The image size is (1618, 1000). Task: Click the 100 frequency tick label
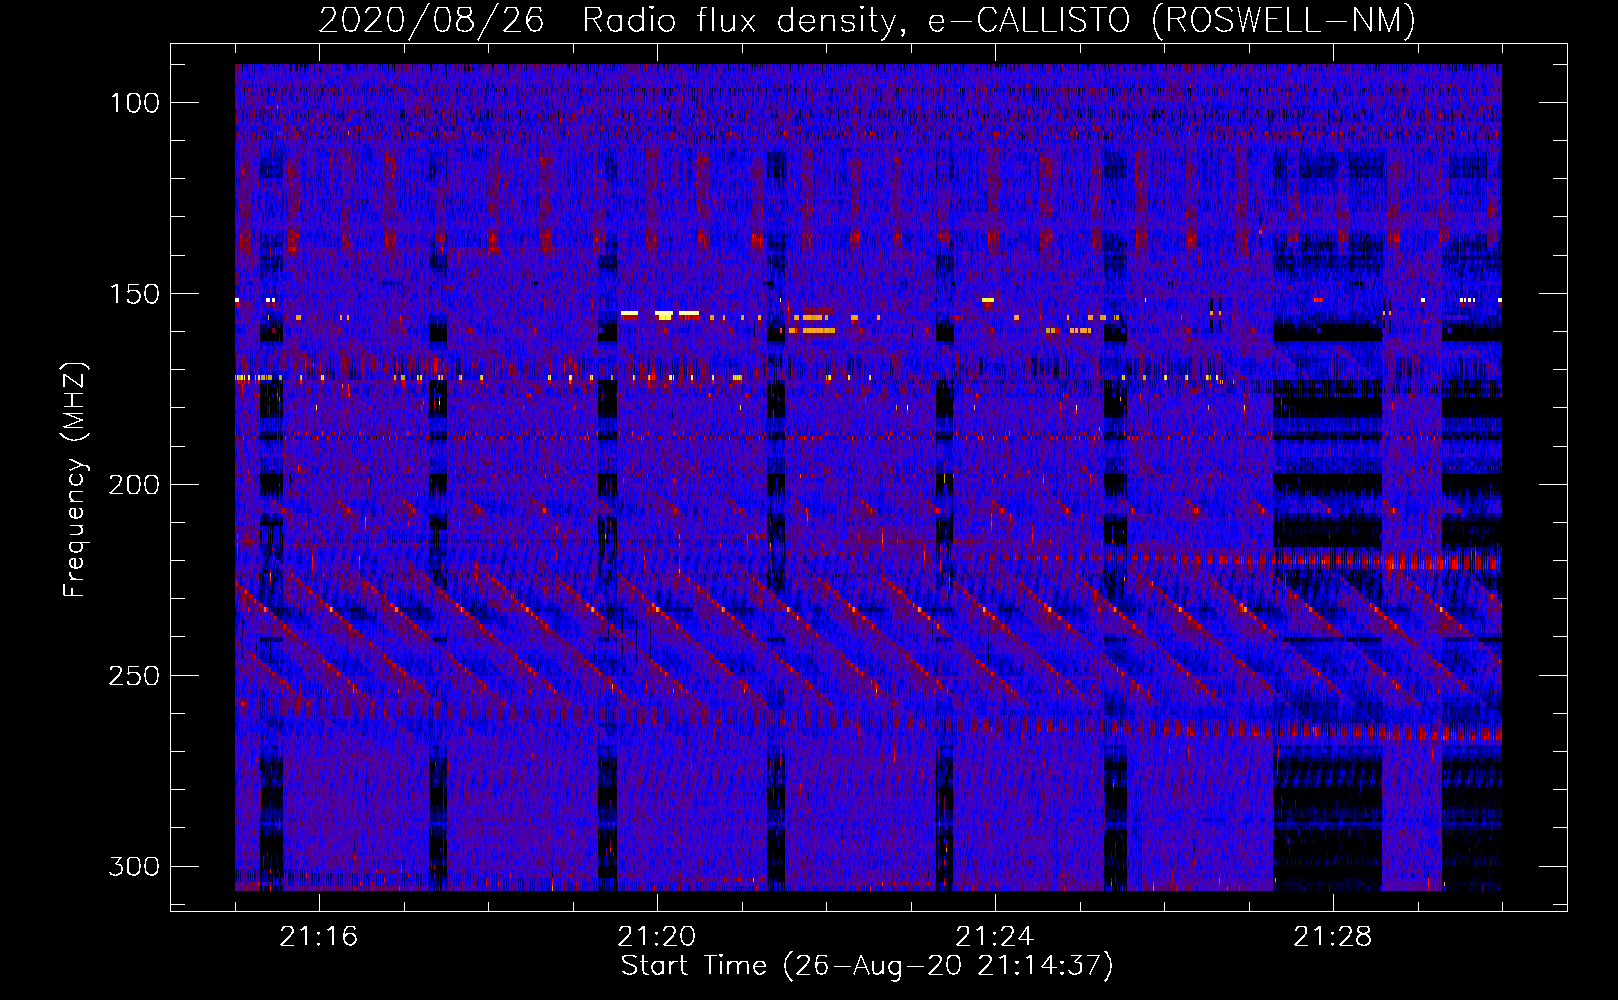coord(134,103)
